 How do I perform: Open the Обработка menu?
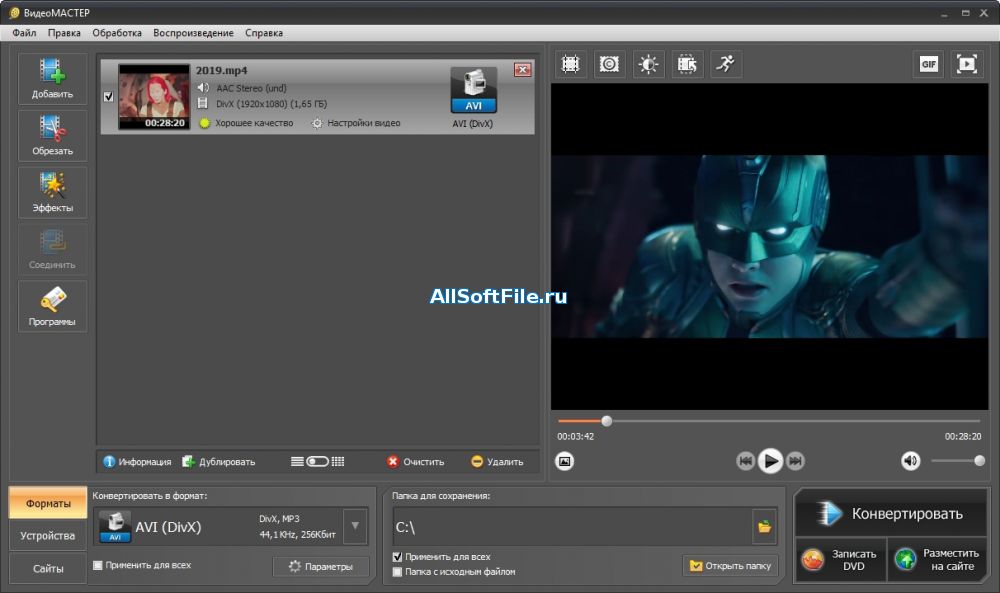coord(117,33)
